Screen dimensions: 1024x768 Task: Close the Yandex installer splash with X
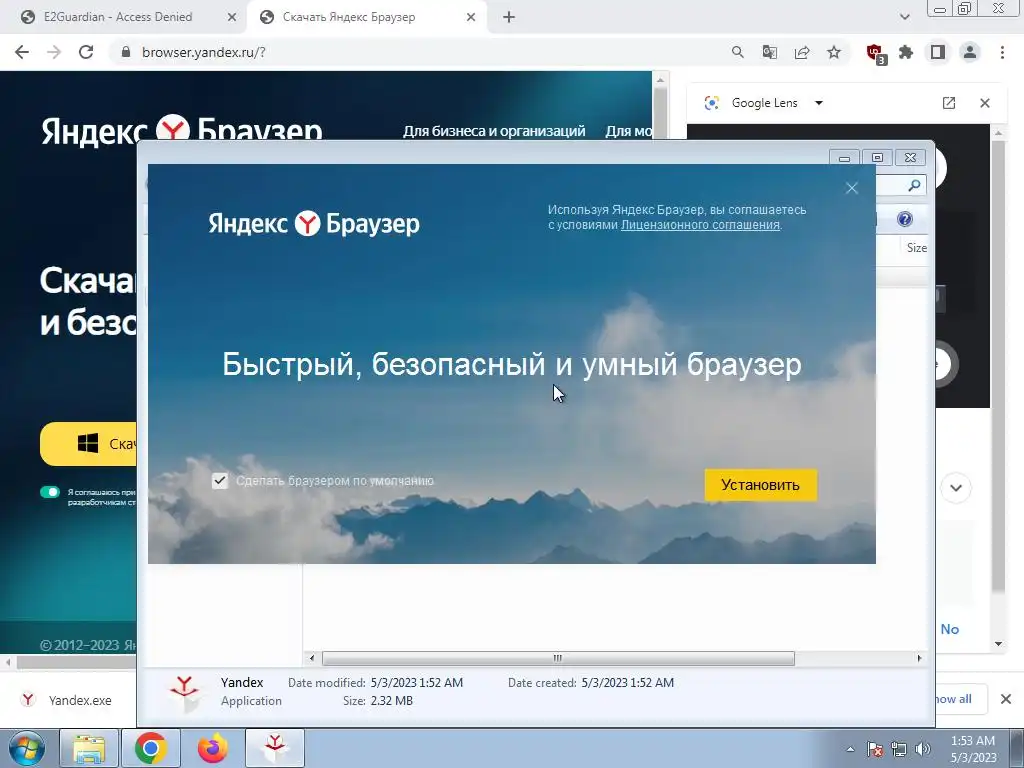(852, 188)
